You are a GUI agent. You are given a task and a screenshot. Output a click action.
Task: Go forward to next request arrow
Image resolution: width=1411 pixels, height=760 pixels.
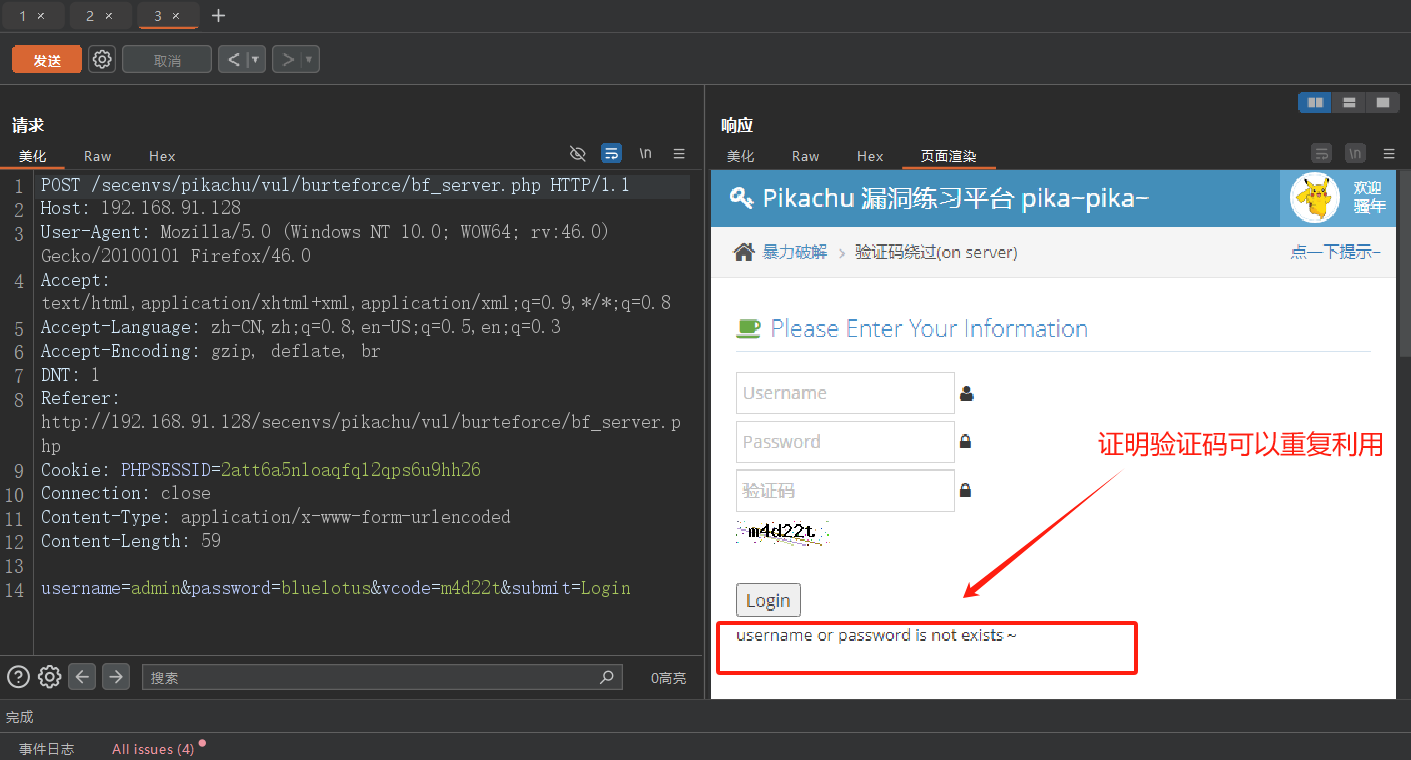click(x=287, y=60)
